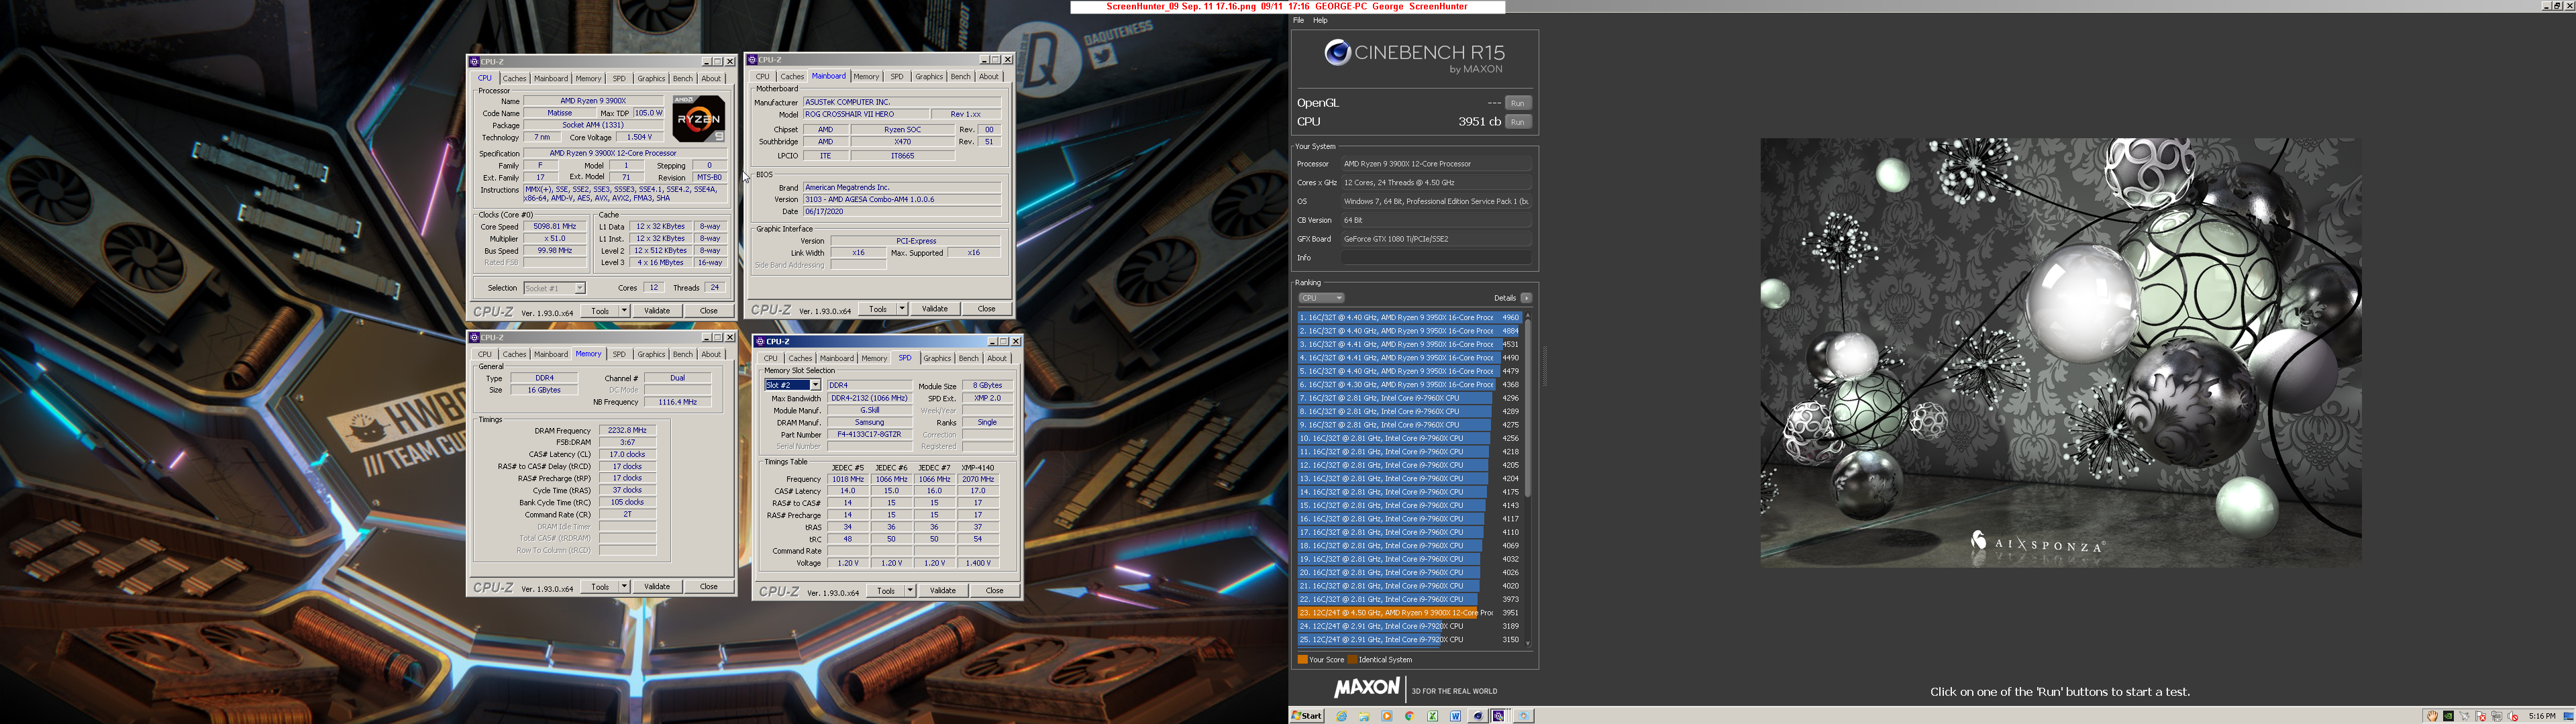Screen dimensions: 2576x724
Task: Click Part Number F4-4133C17-8GTZR field
Action: [x=869, y=435]
